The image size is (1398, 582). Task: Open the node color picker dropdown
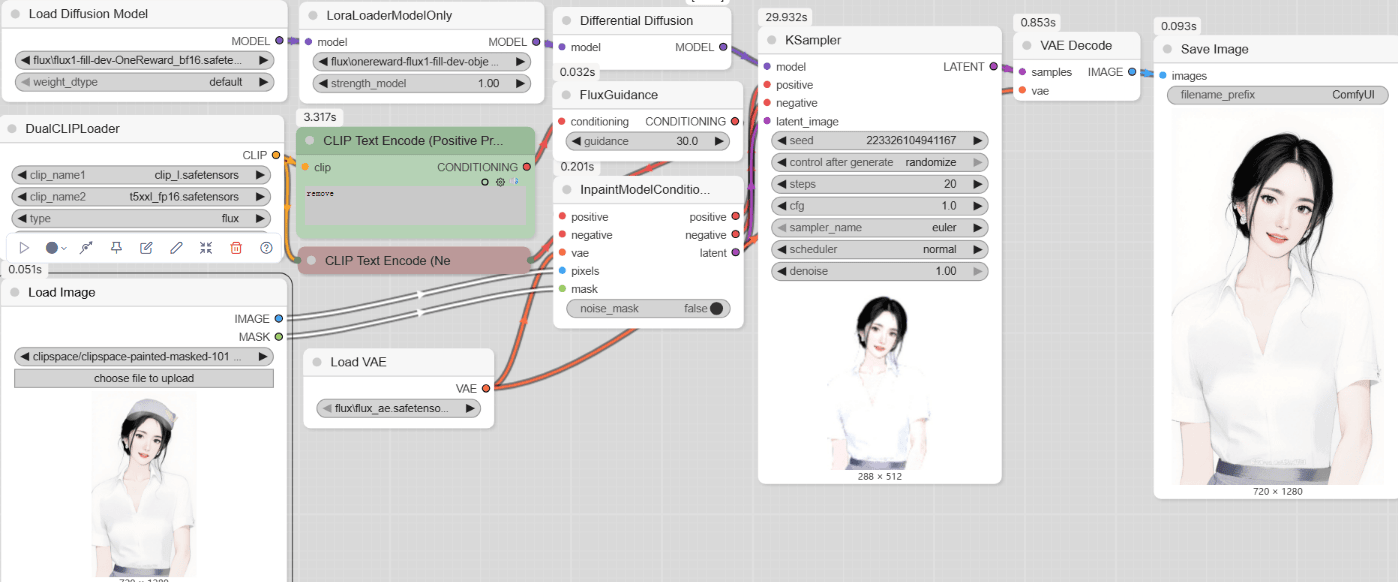pos(56,248)
